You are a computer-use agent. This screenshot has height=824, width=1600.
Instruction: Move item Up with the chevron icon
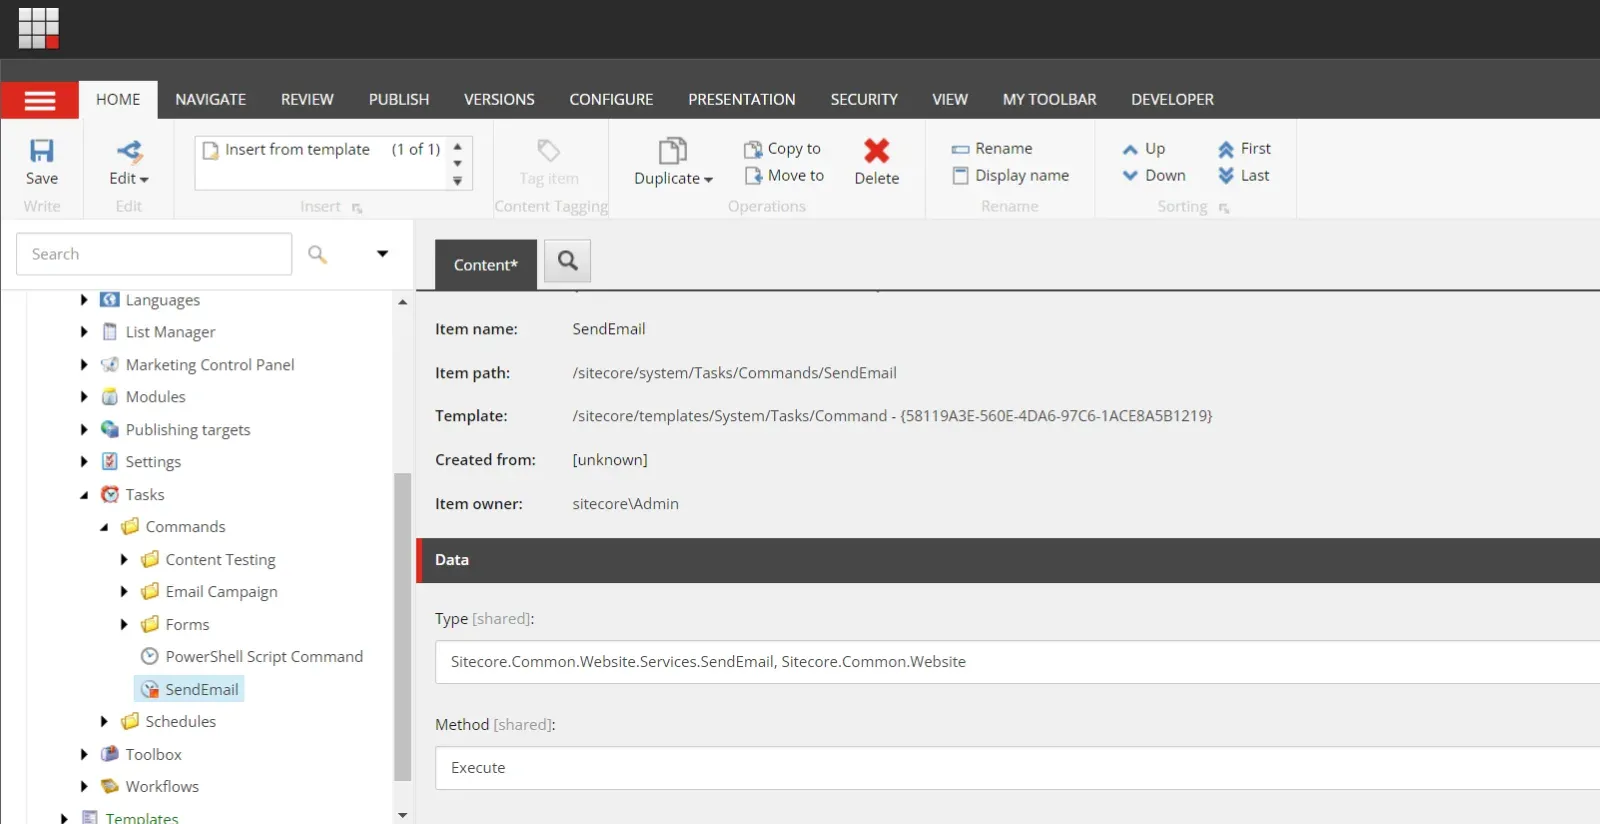point(1130,149)
